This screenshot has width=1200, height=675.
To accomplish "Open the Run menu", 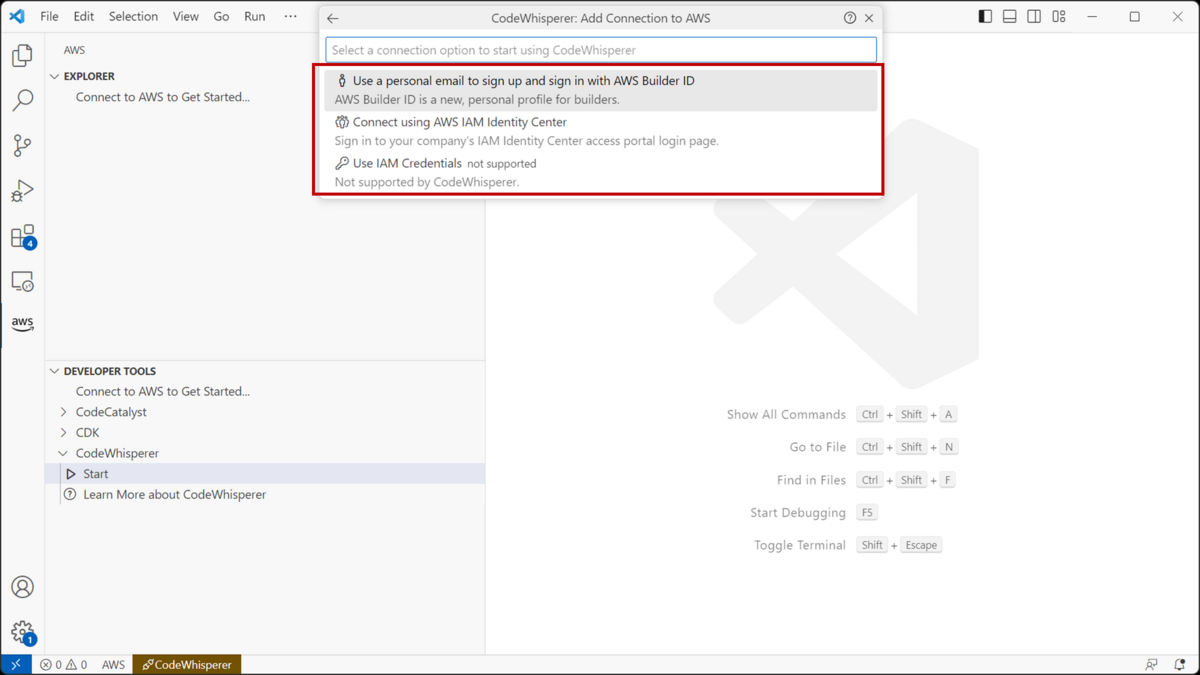I will [x=255, y=16].
